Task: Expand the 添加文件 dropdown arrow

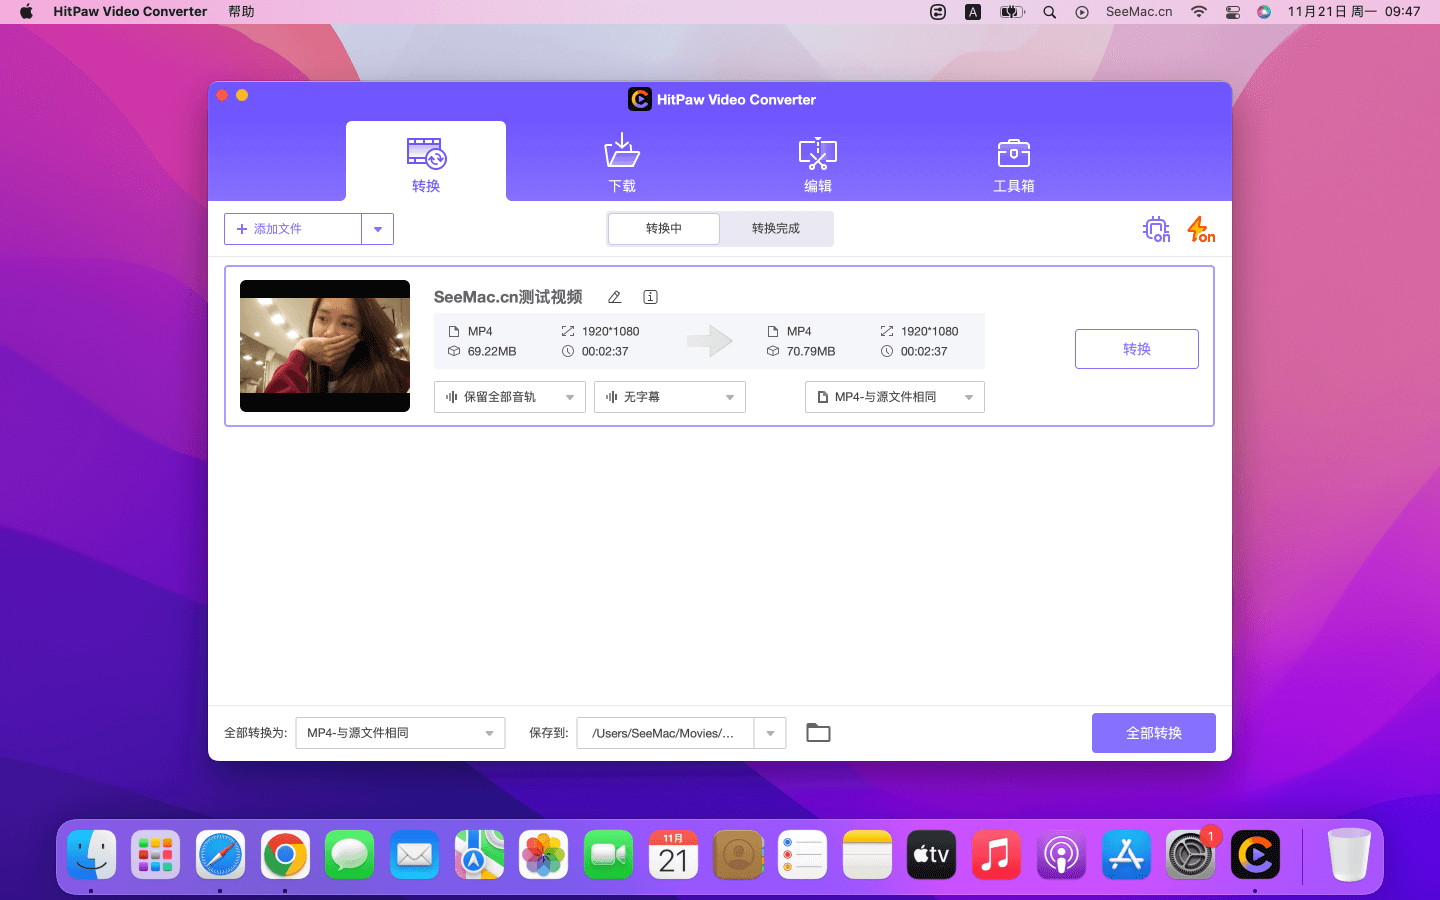Action: click(x=377, y=229)
